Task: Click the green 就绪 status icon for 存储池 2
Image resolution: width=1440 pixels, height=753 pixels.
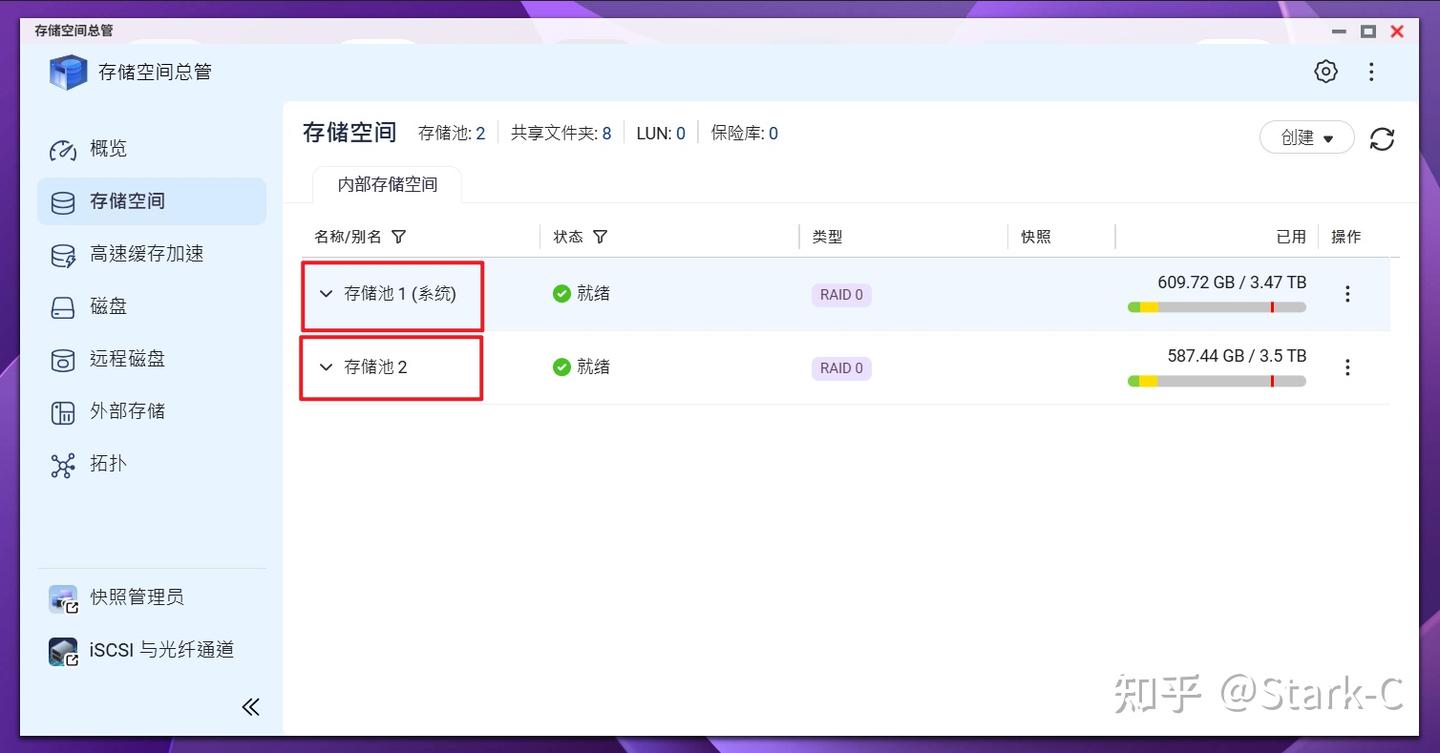Action: 562,368
